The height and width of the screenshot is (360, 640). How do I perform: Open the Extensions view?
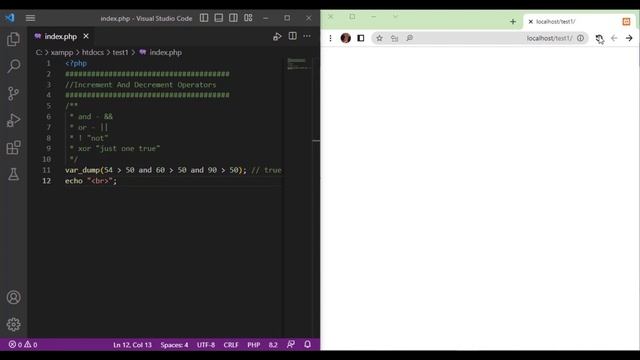[x=13, y=147]
